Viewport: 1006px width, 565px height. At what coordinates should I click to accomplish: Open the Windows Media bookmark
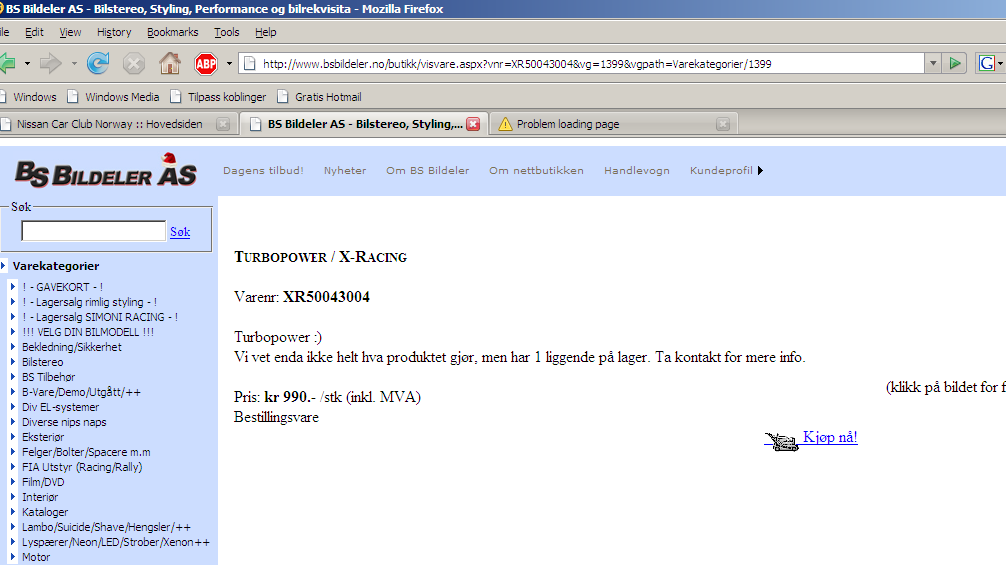pos(114,97)
